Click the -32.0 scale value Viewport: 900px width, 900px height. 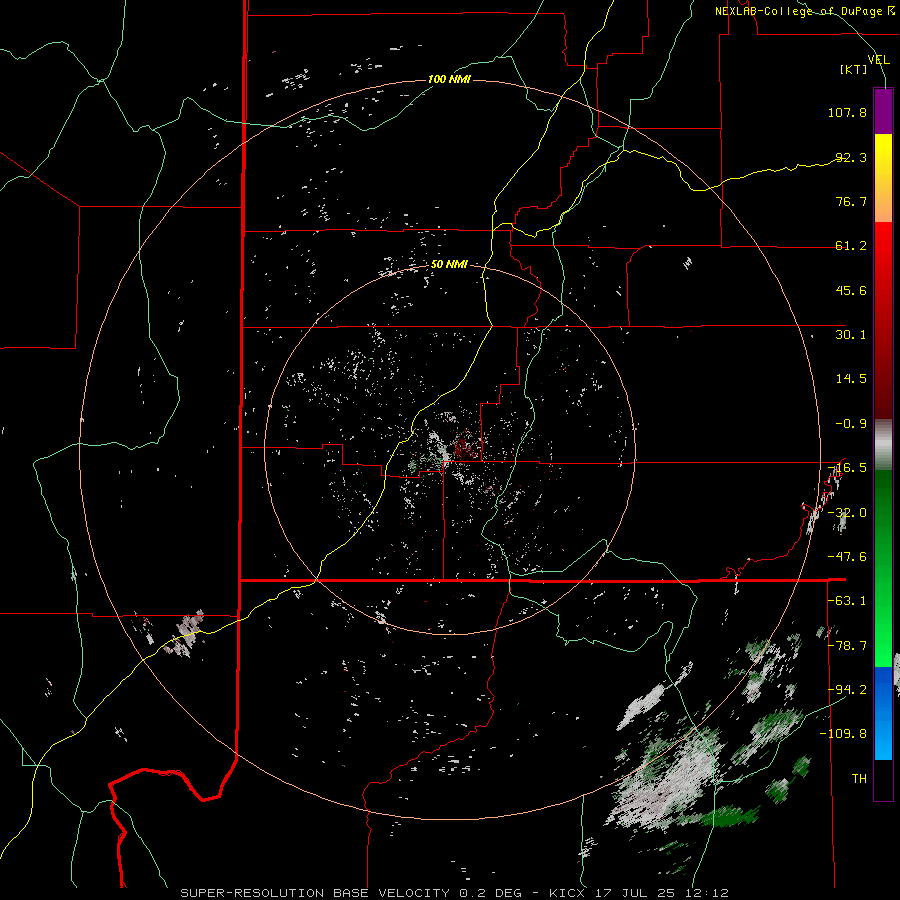pyautogui.click(x=847, y=513)
